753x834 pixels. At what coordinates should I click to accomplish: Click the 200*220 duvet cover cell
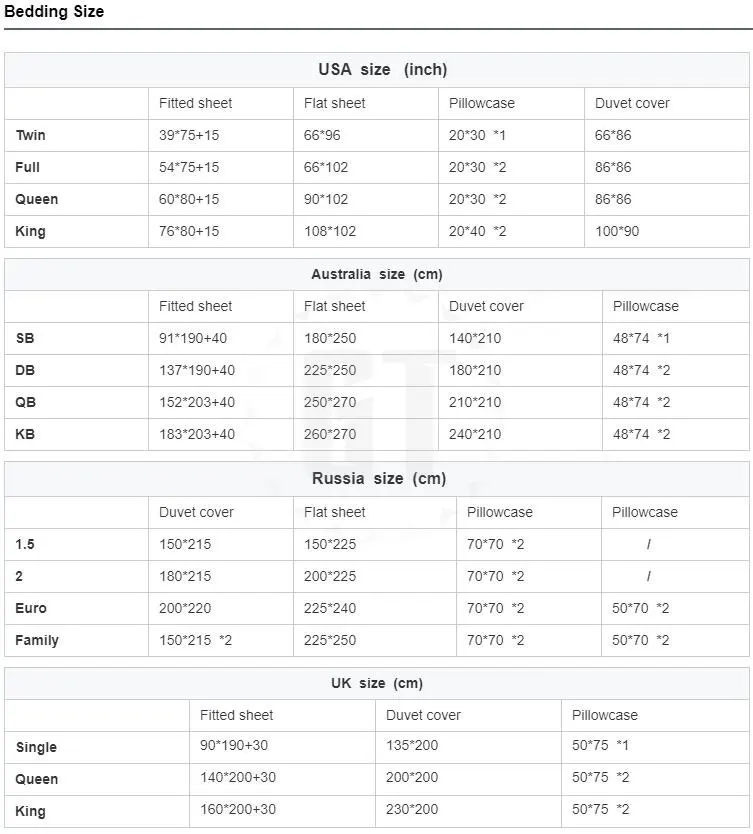[x=185, y=608]
